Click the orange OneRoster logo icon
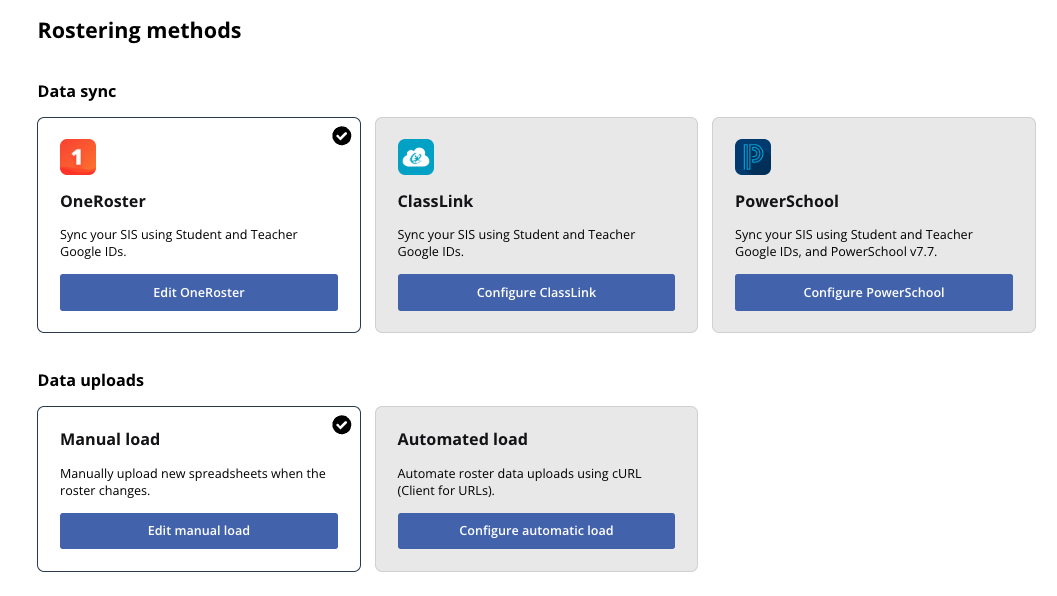 click(x=78, y=157)
